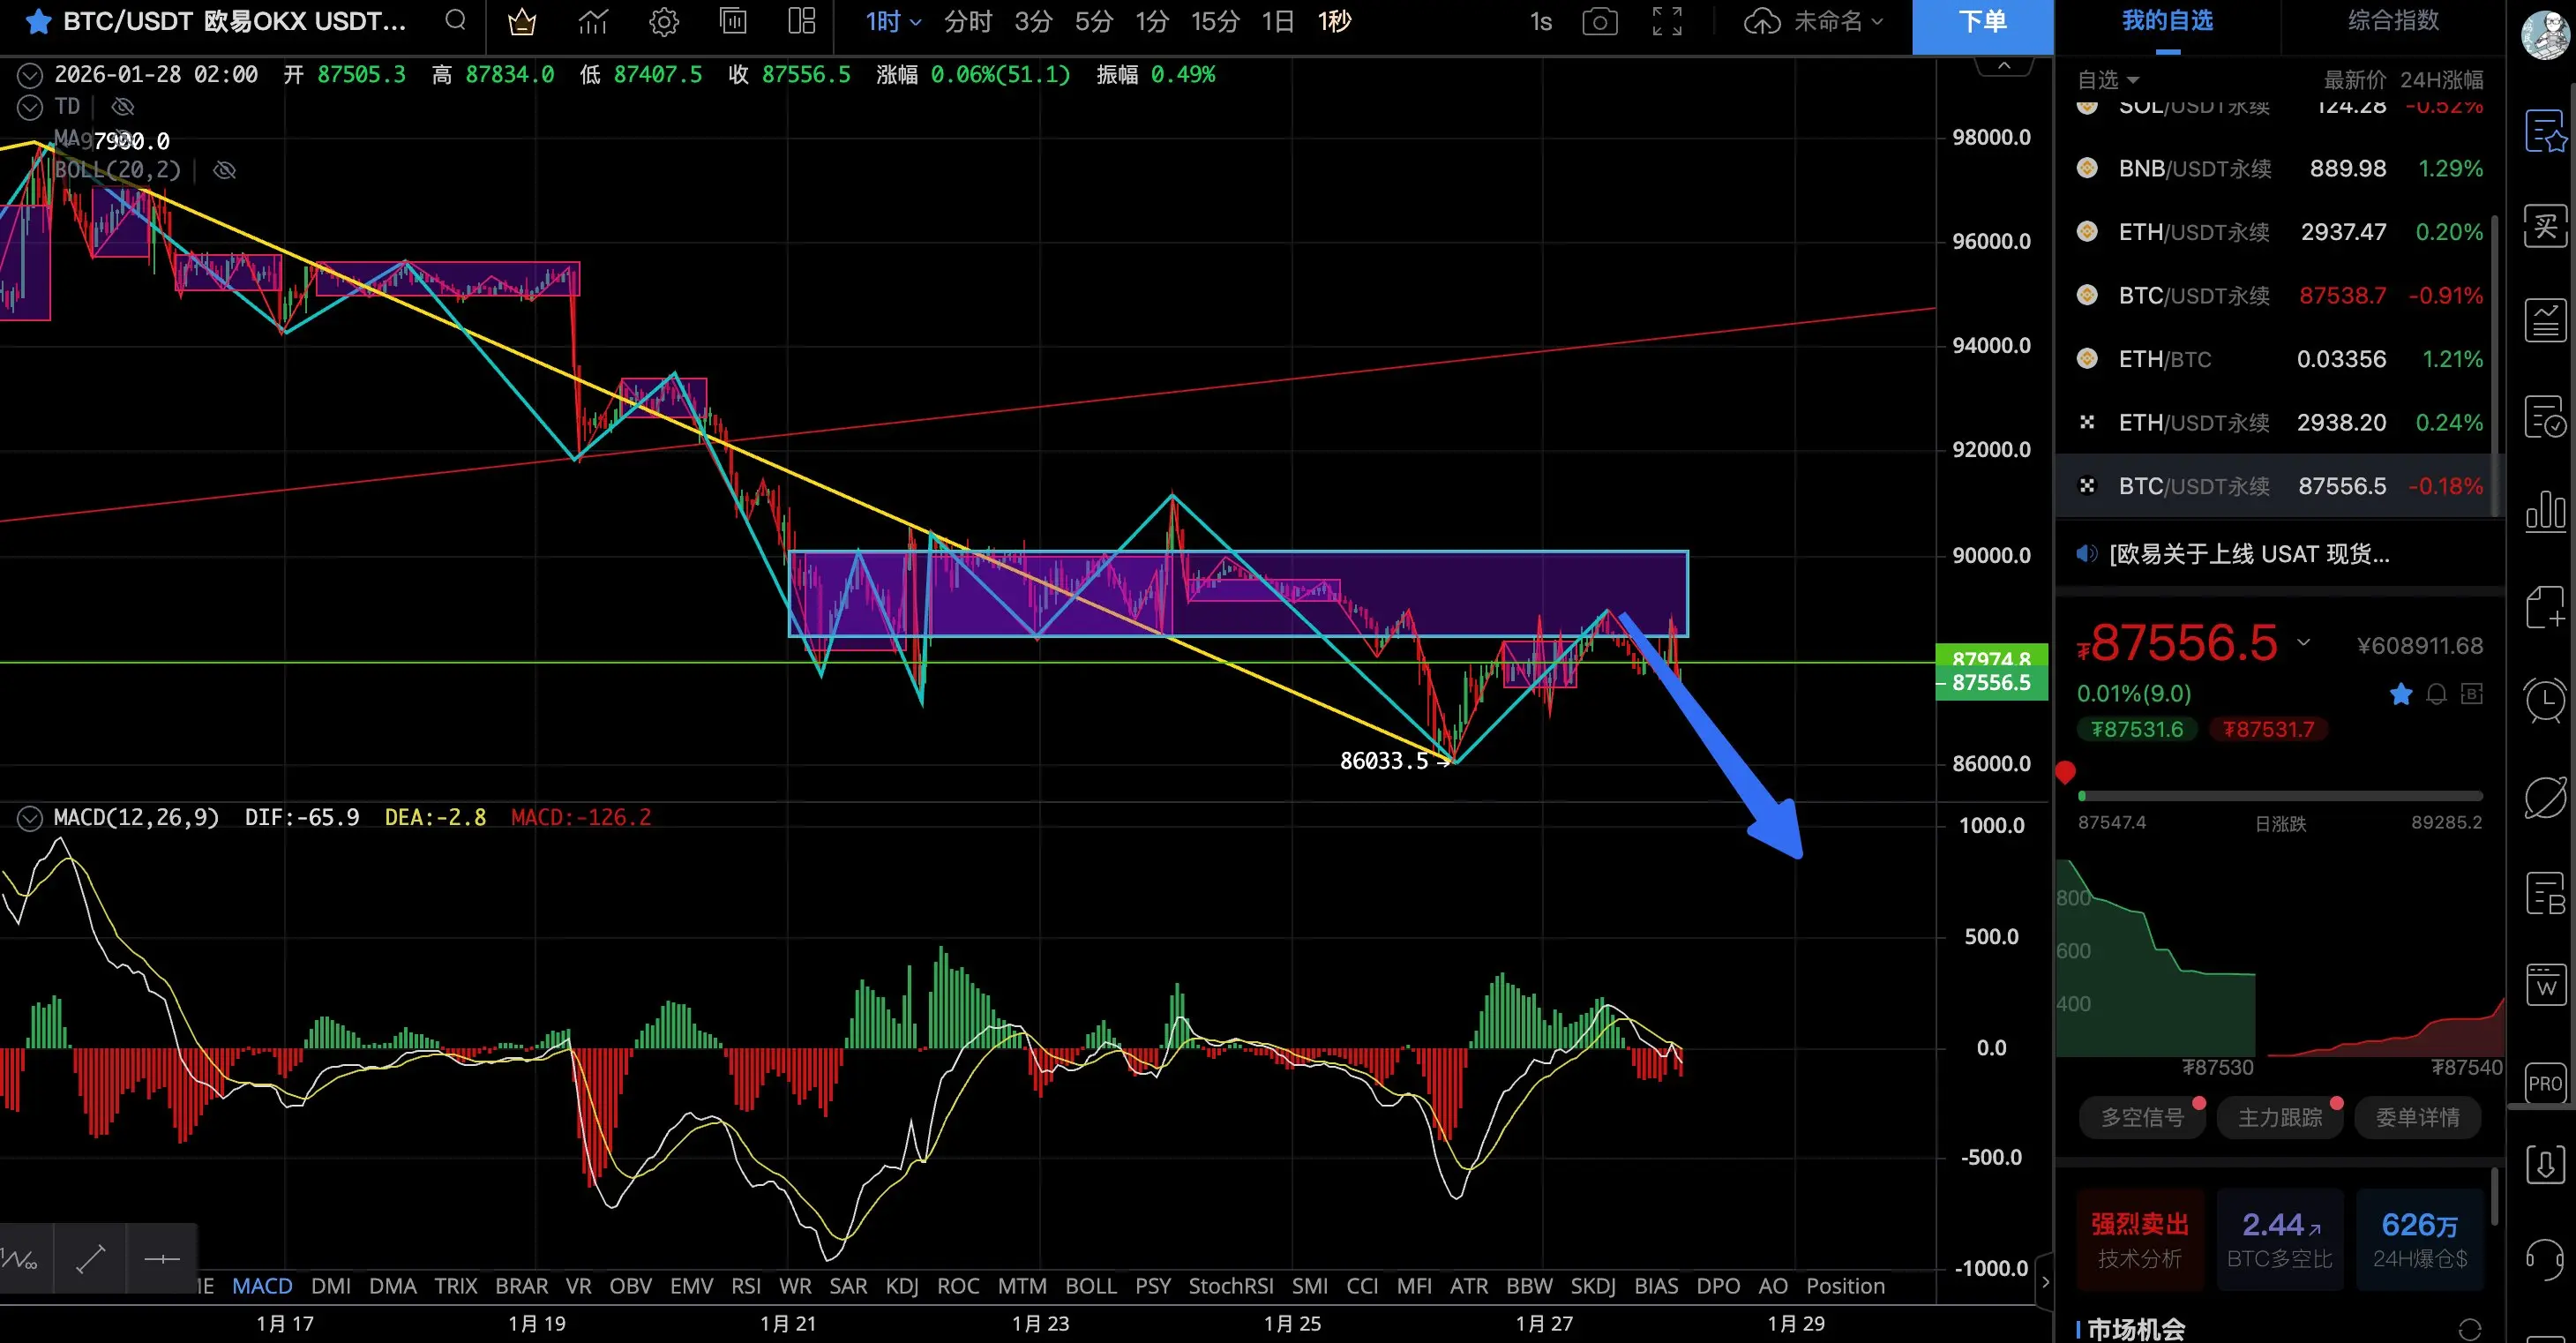
Task: Toggle BTC/USDT favorite star in title
Action: pyautogui.click(x=38, y=22)
